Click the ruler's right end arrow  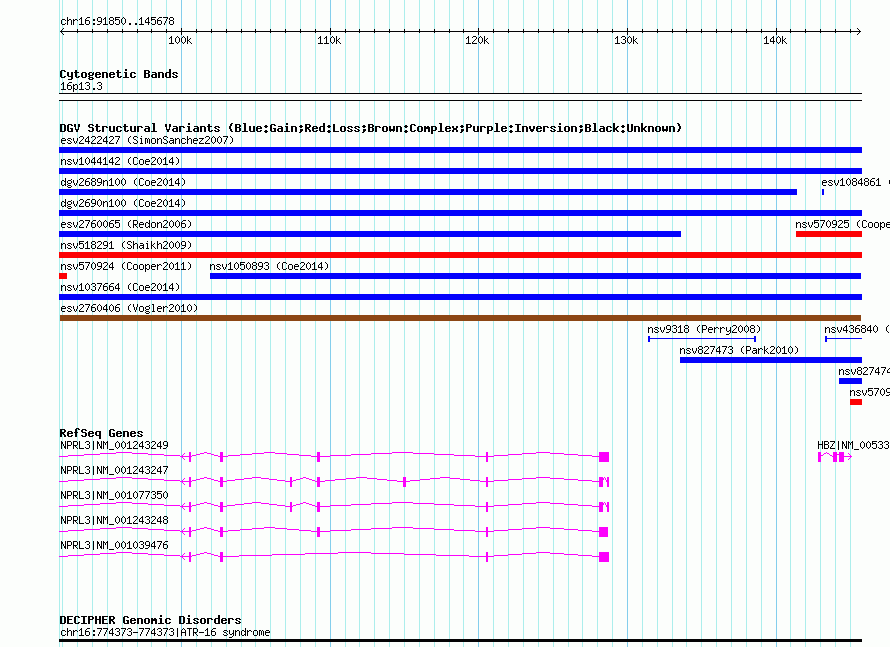859,32
